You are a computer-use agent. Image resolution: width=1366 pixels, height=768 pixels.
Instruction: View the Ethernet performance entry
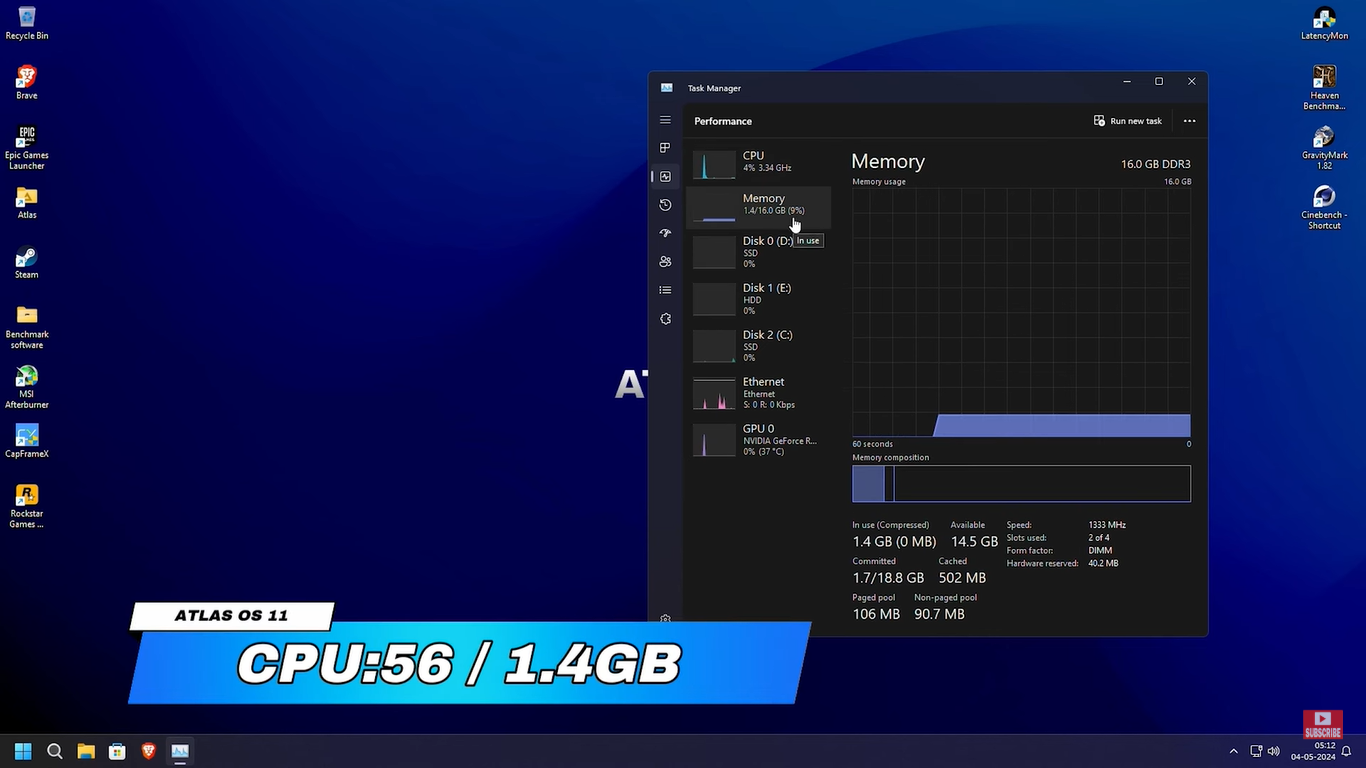click(758, 392)
